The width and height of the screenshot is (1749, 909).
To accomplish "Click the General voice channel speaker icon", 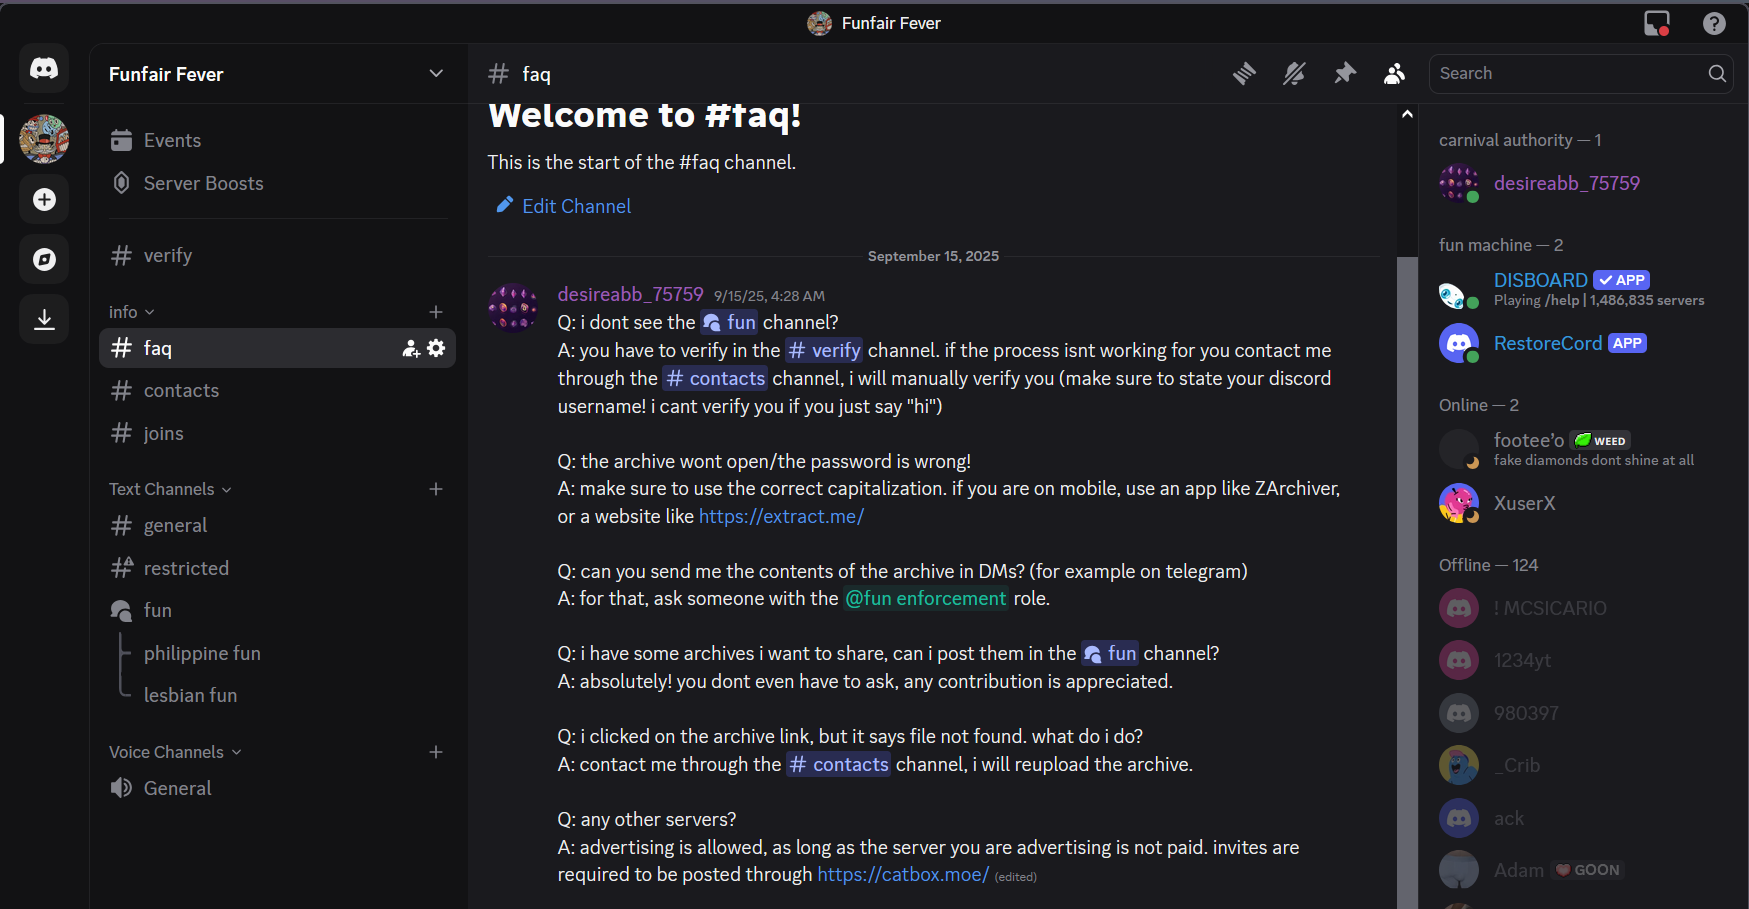I will coord(121,788).
